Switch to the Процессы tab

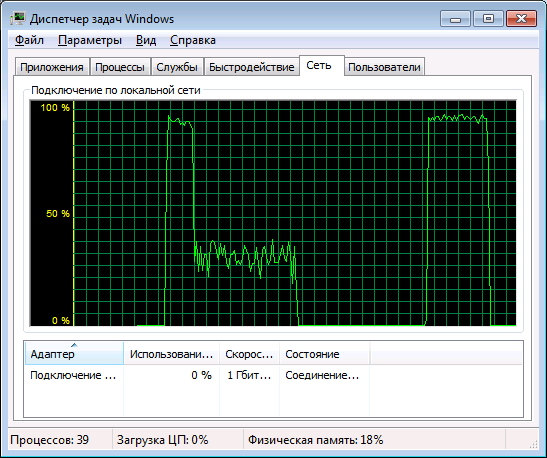point(120,67)
